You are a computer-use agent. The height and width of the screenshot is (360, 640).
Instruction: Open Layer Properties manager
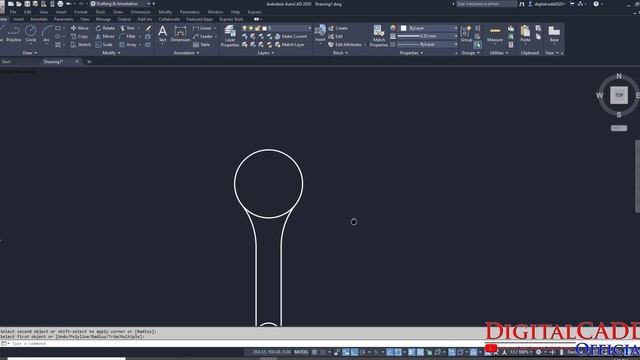(x=230, y=36)
